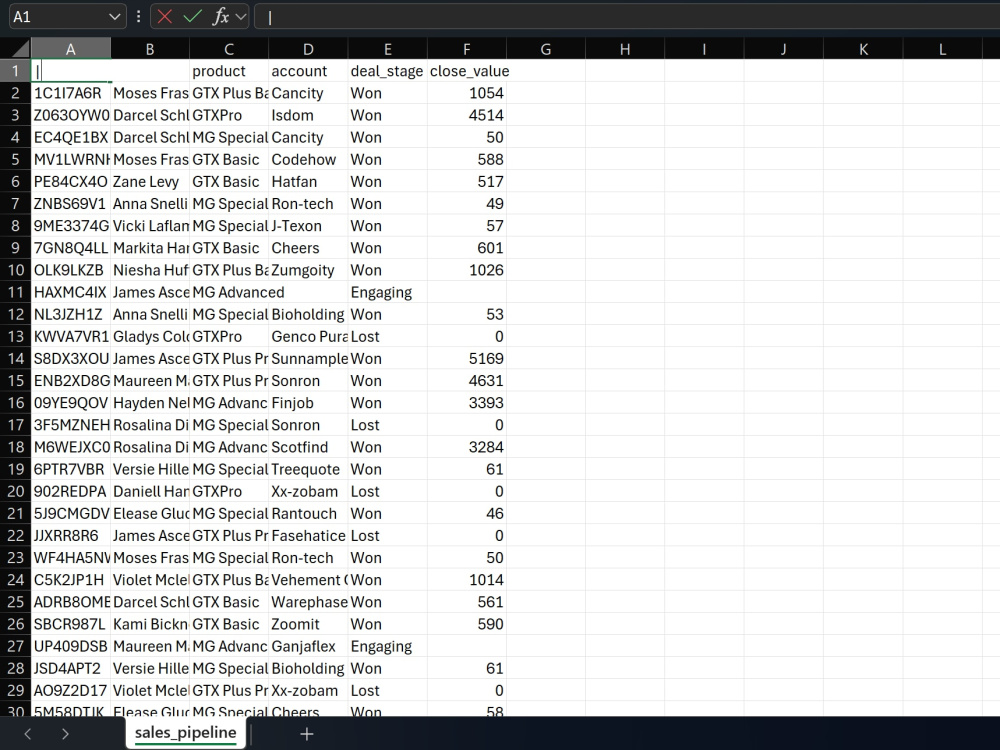This screenshot has height=750, width=1000.
Task: Confirm entry with the checkmark icon
Action: pyautogui.click(x=192, y=17)
